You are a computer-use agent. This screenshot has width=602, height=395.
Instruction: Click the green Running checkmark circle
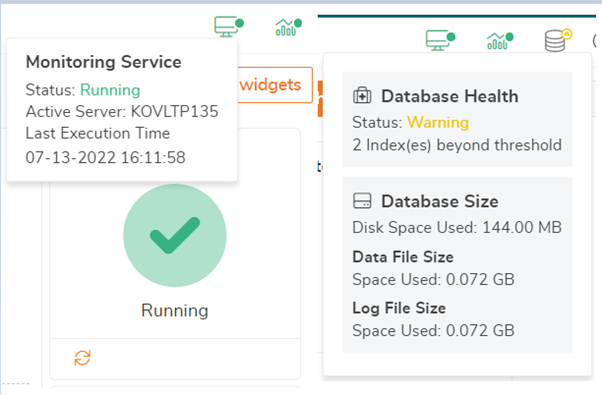(x=175, y=235)
